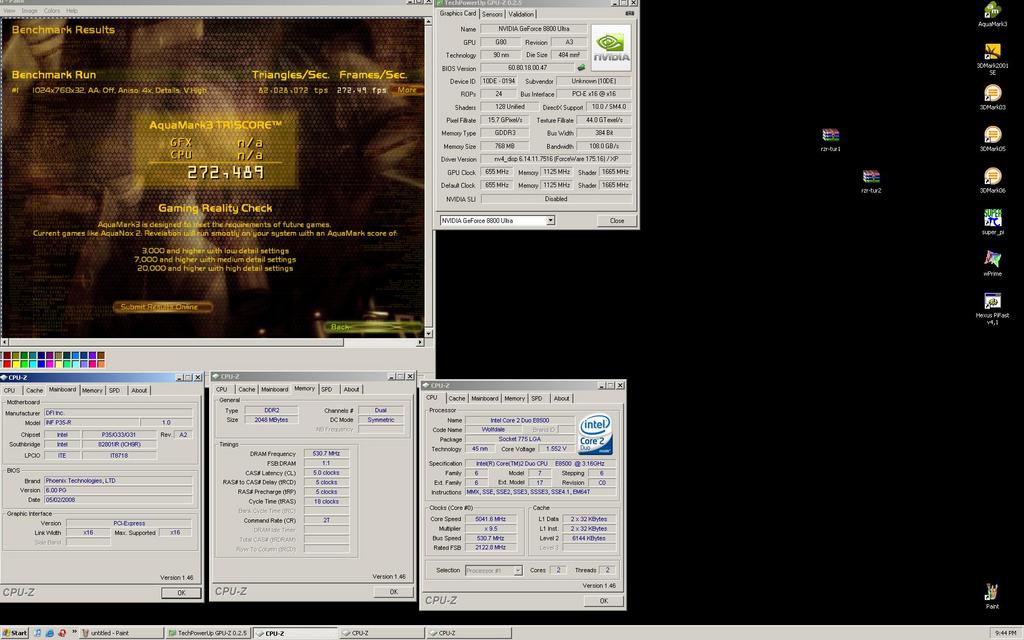The width and height of the screenshot is (1024, 640).
Task: Click the media player quick launch icon
Action: (x=38, y=633)
